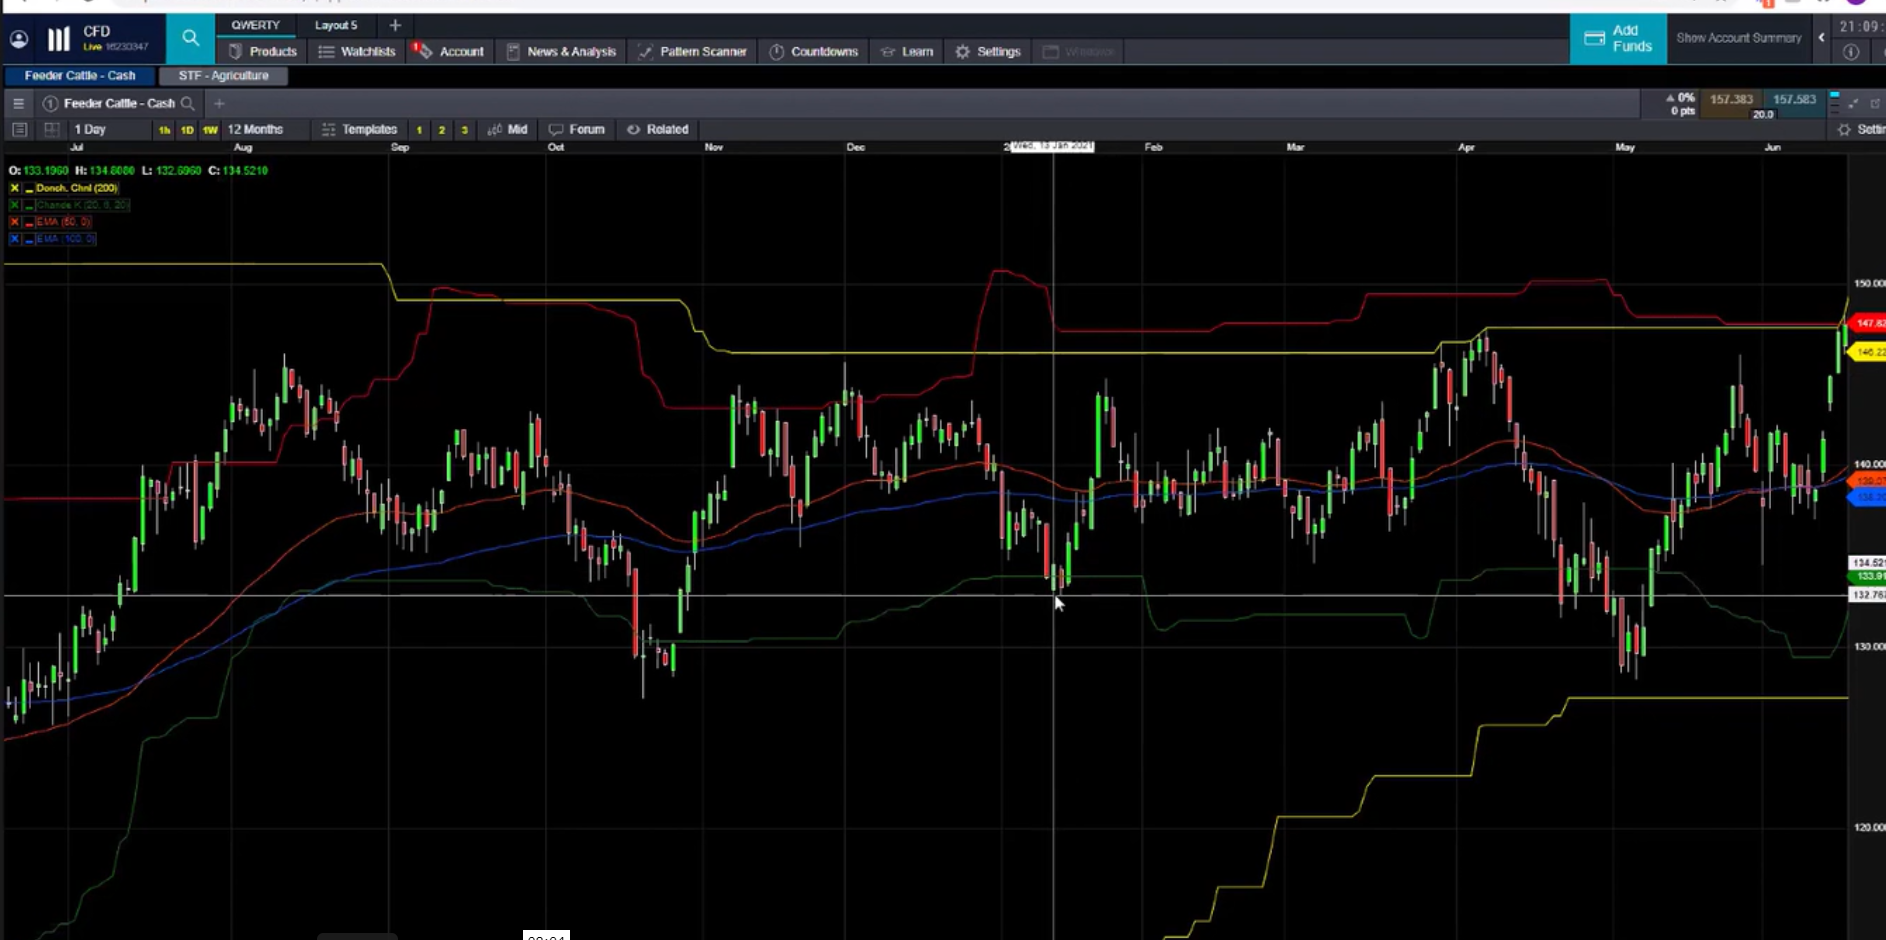Click the 0% 0 pts change indicator
This screenshot has width=1886, height=940.
1680,104
